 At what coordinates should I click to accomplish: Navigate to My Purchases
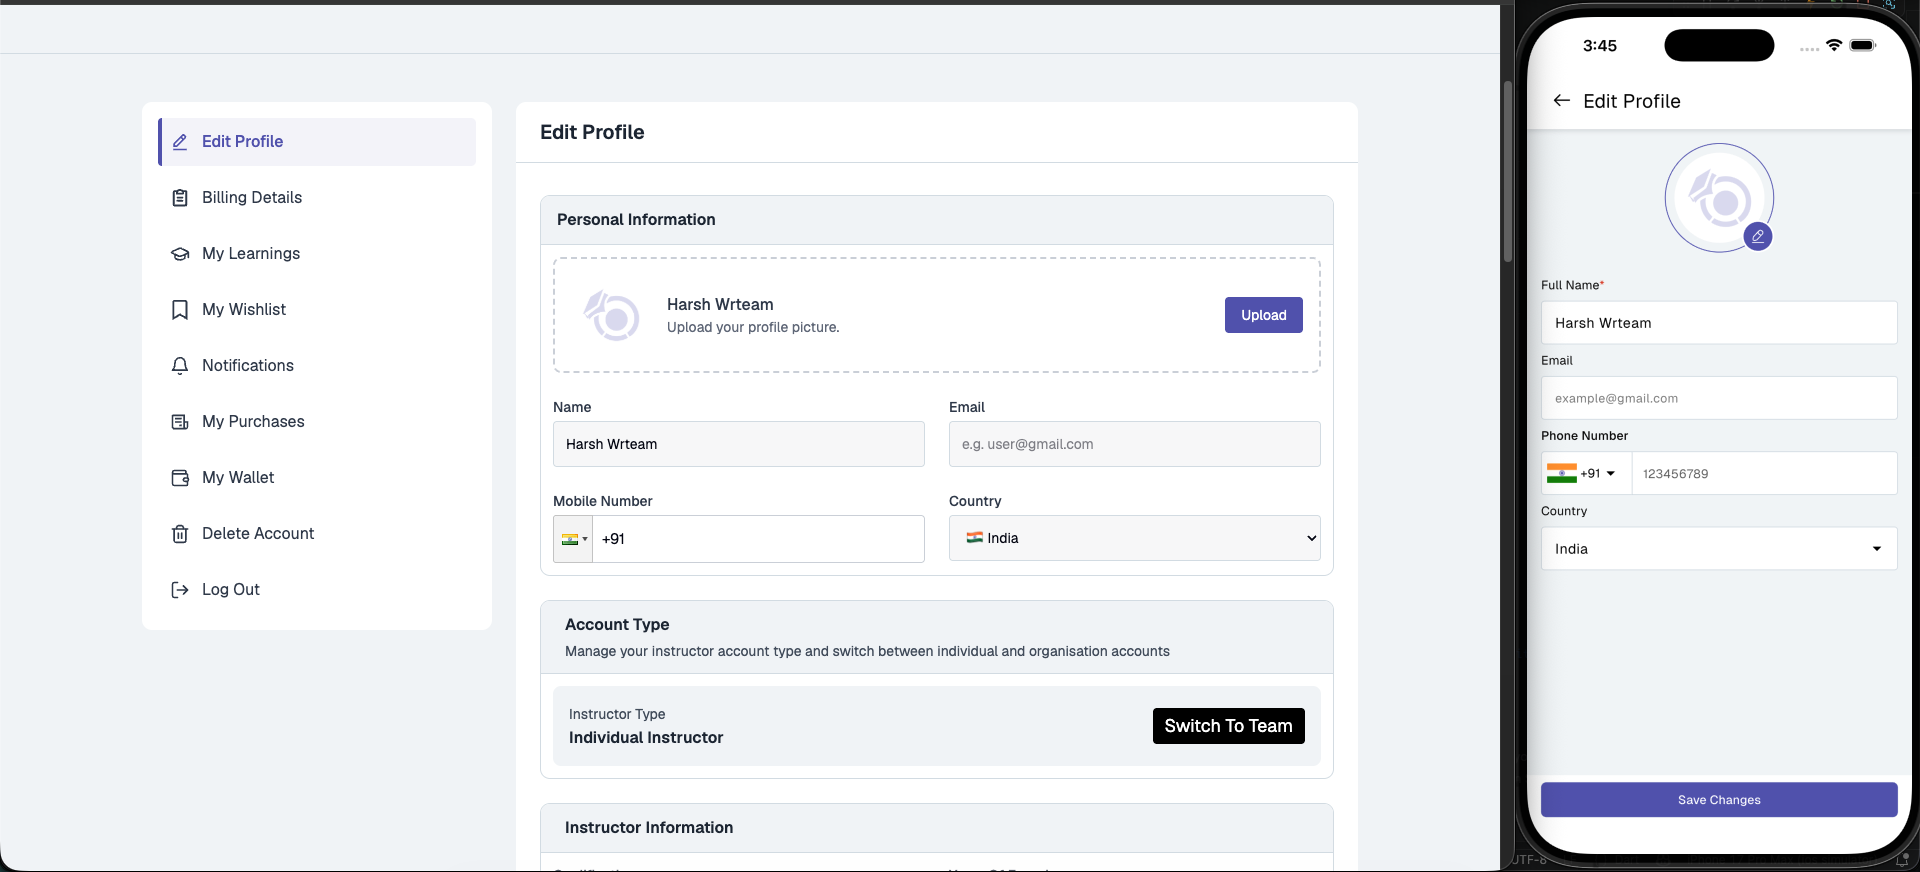pyautogui.click(x=317, y=422)
